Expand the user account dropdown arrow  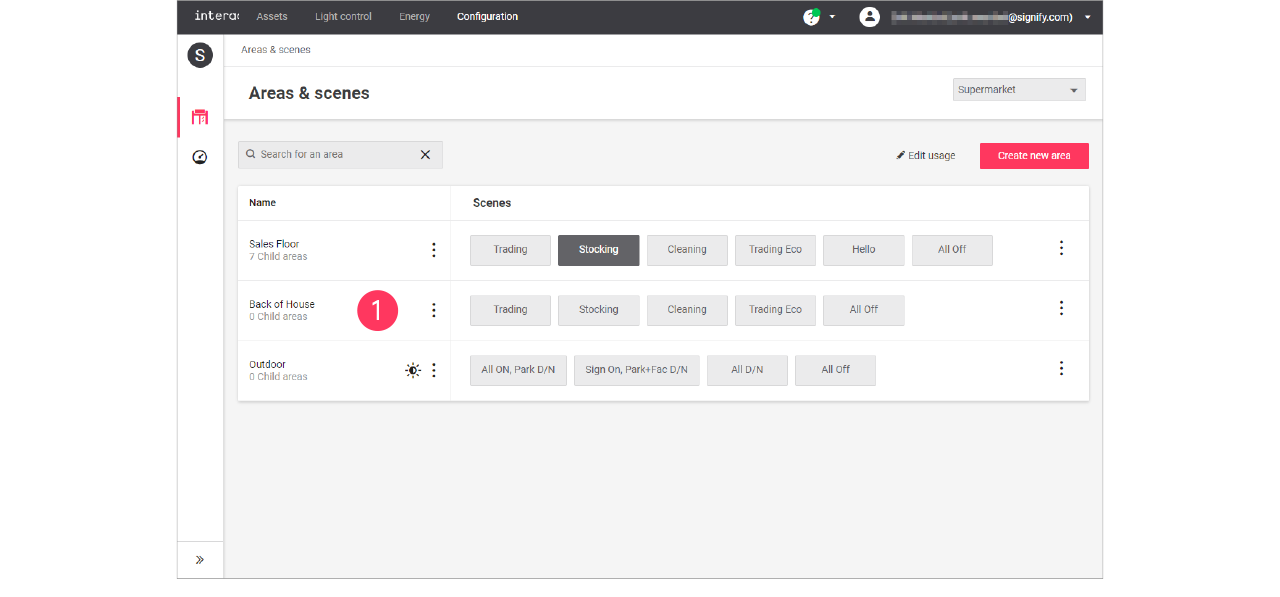pyautogui.click(x=1088, y=17)
